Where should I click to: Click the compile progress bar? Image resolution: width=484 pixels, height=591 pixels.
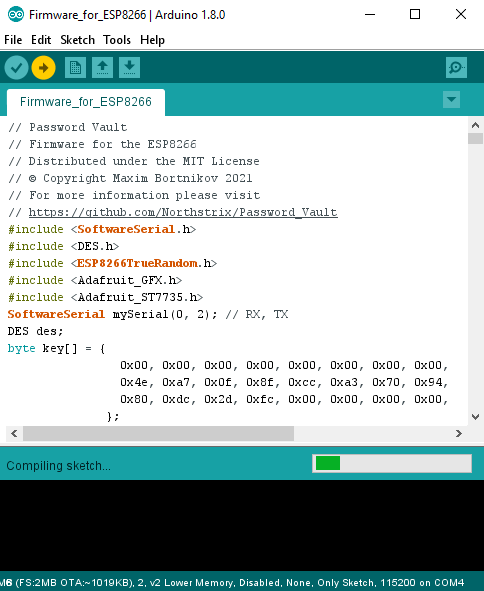(x=392, y=463)
